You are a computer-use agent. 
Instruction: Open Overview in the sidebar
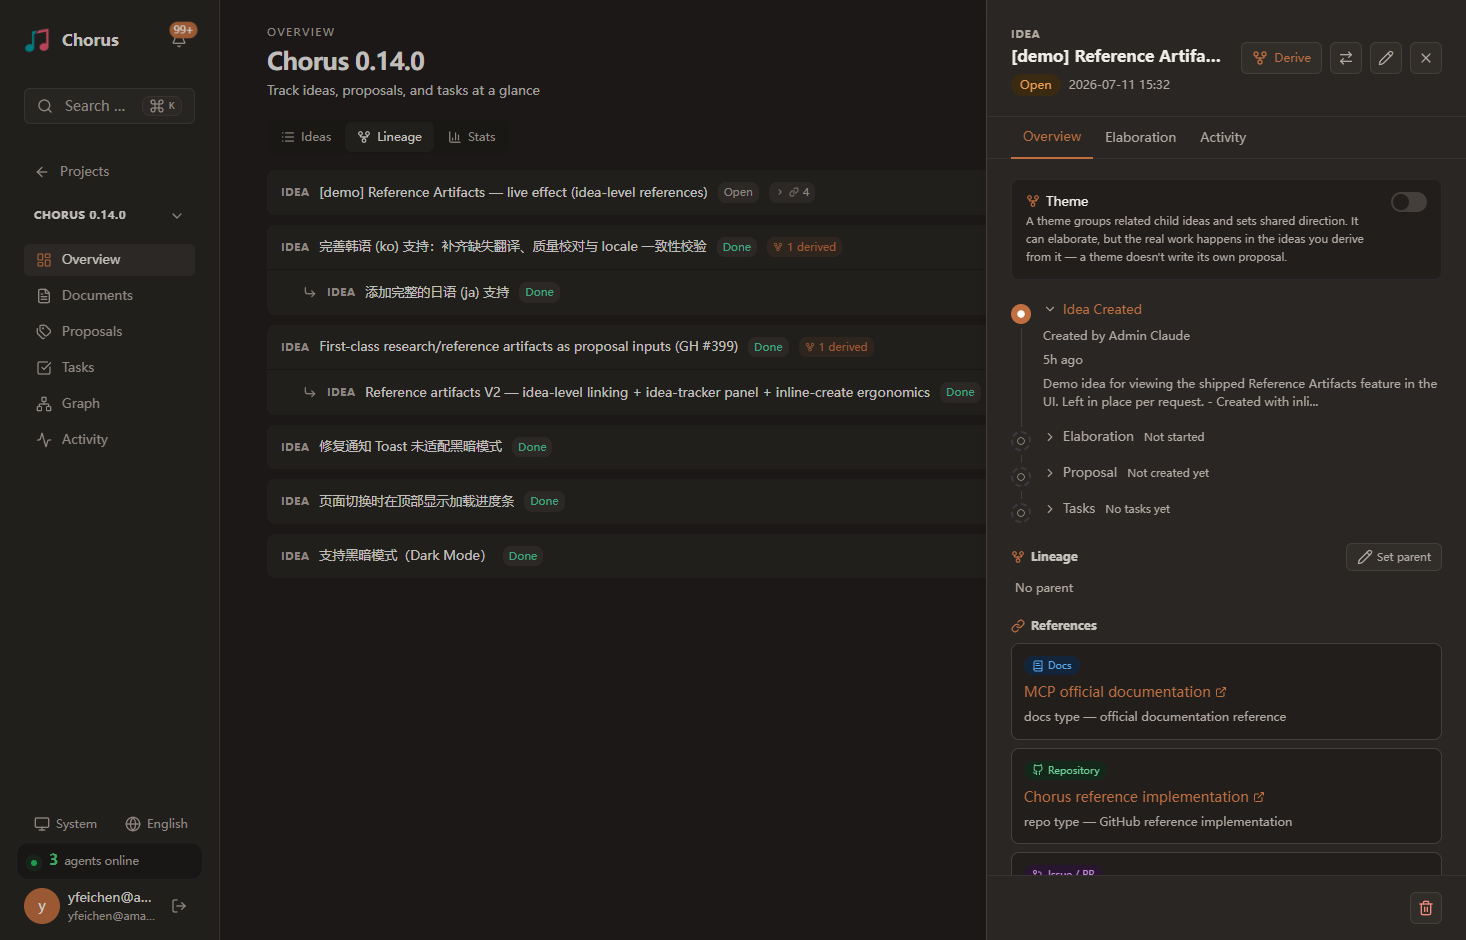click(109, 260)
